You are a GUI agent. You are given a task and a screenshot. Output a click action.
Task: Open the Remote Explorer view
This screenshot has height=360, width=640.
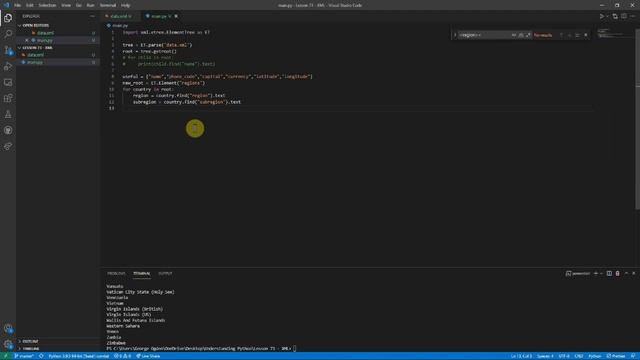[x=8, y=82]
